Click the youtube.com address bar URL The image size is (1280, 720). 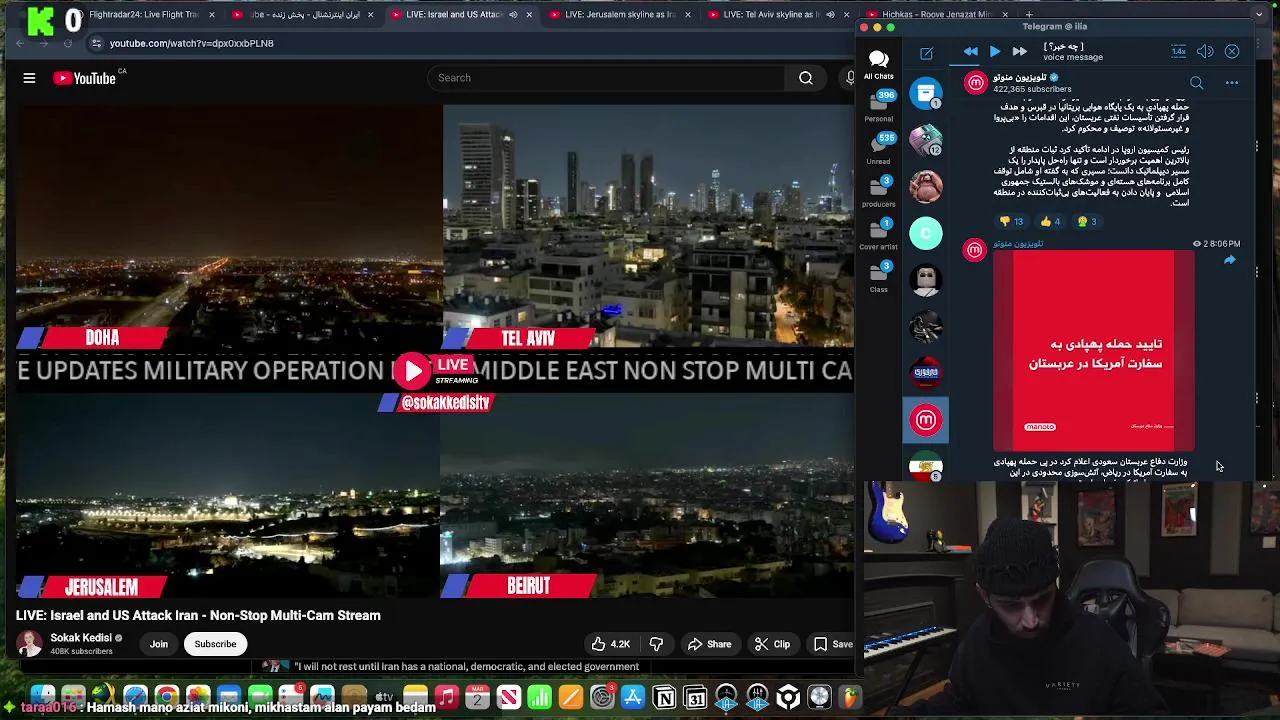(191, 43)
